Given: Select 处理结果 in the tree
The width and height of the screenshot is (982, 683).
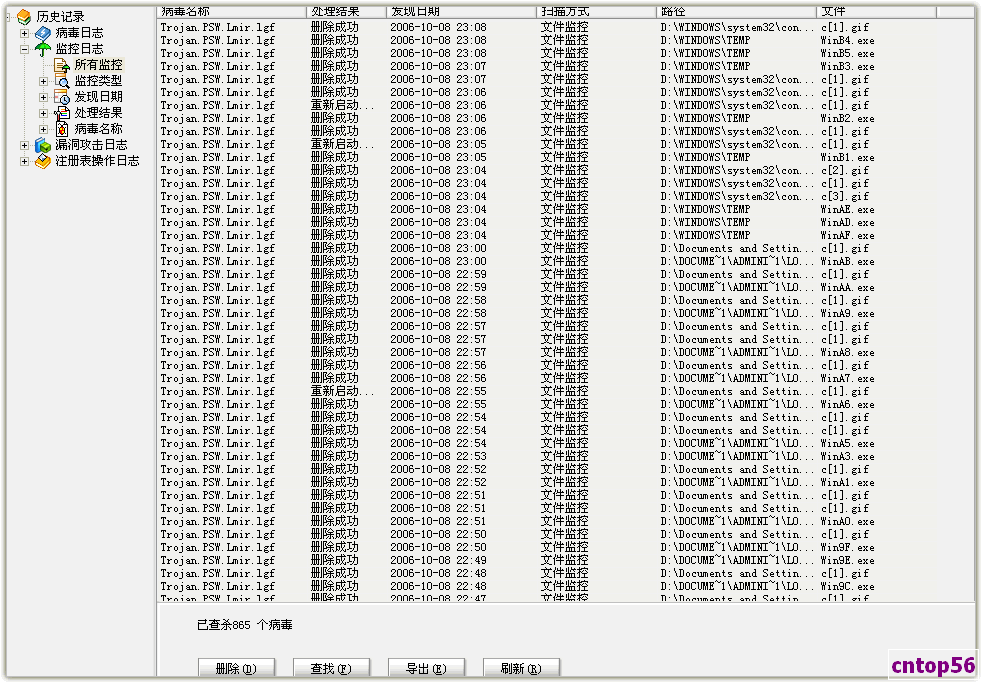Looking at the screenshot, I should point(98,113).
